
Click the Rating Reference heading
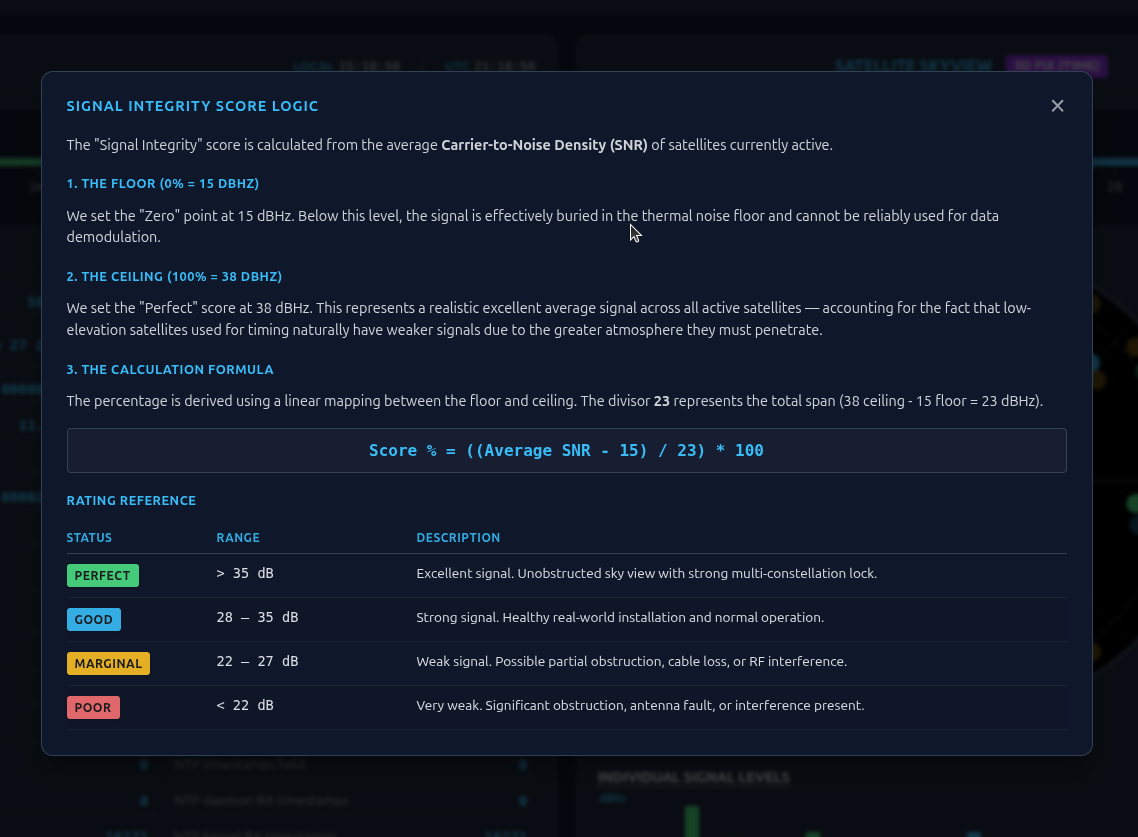tap(131, 500)
